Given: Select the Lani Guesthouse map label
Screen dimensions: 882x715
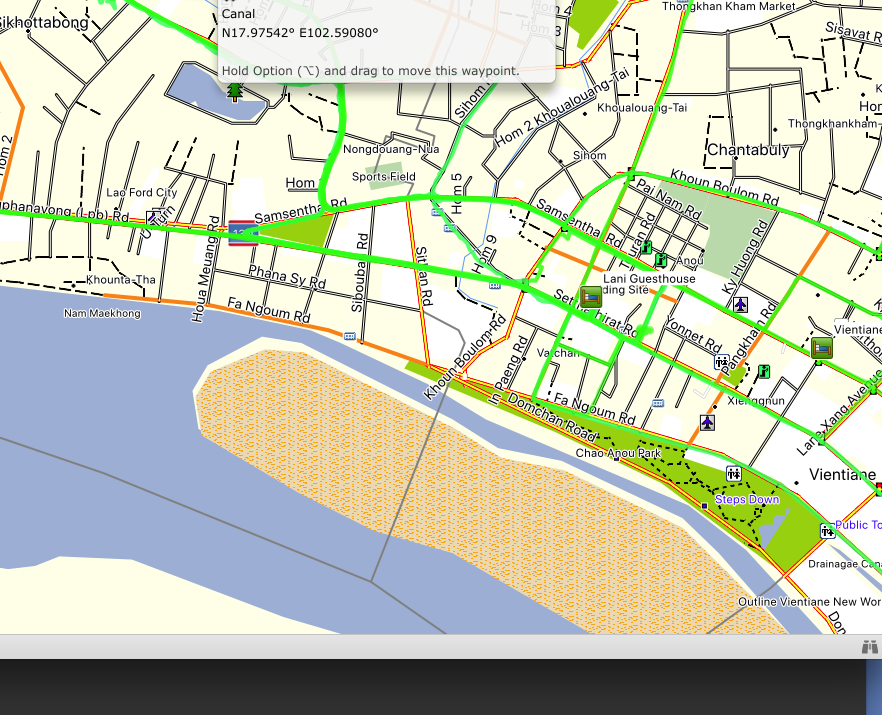Looking at the screenshot, I should (x=649, y=279).
